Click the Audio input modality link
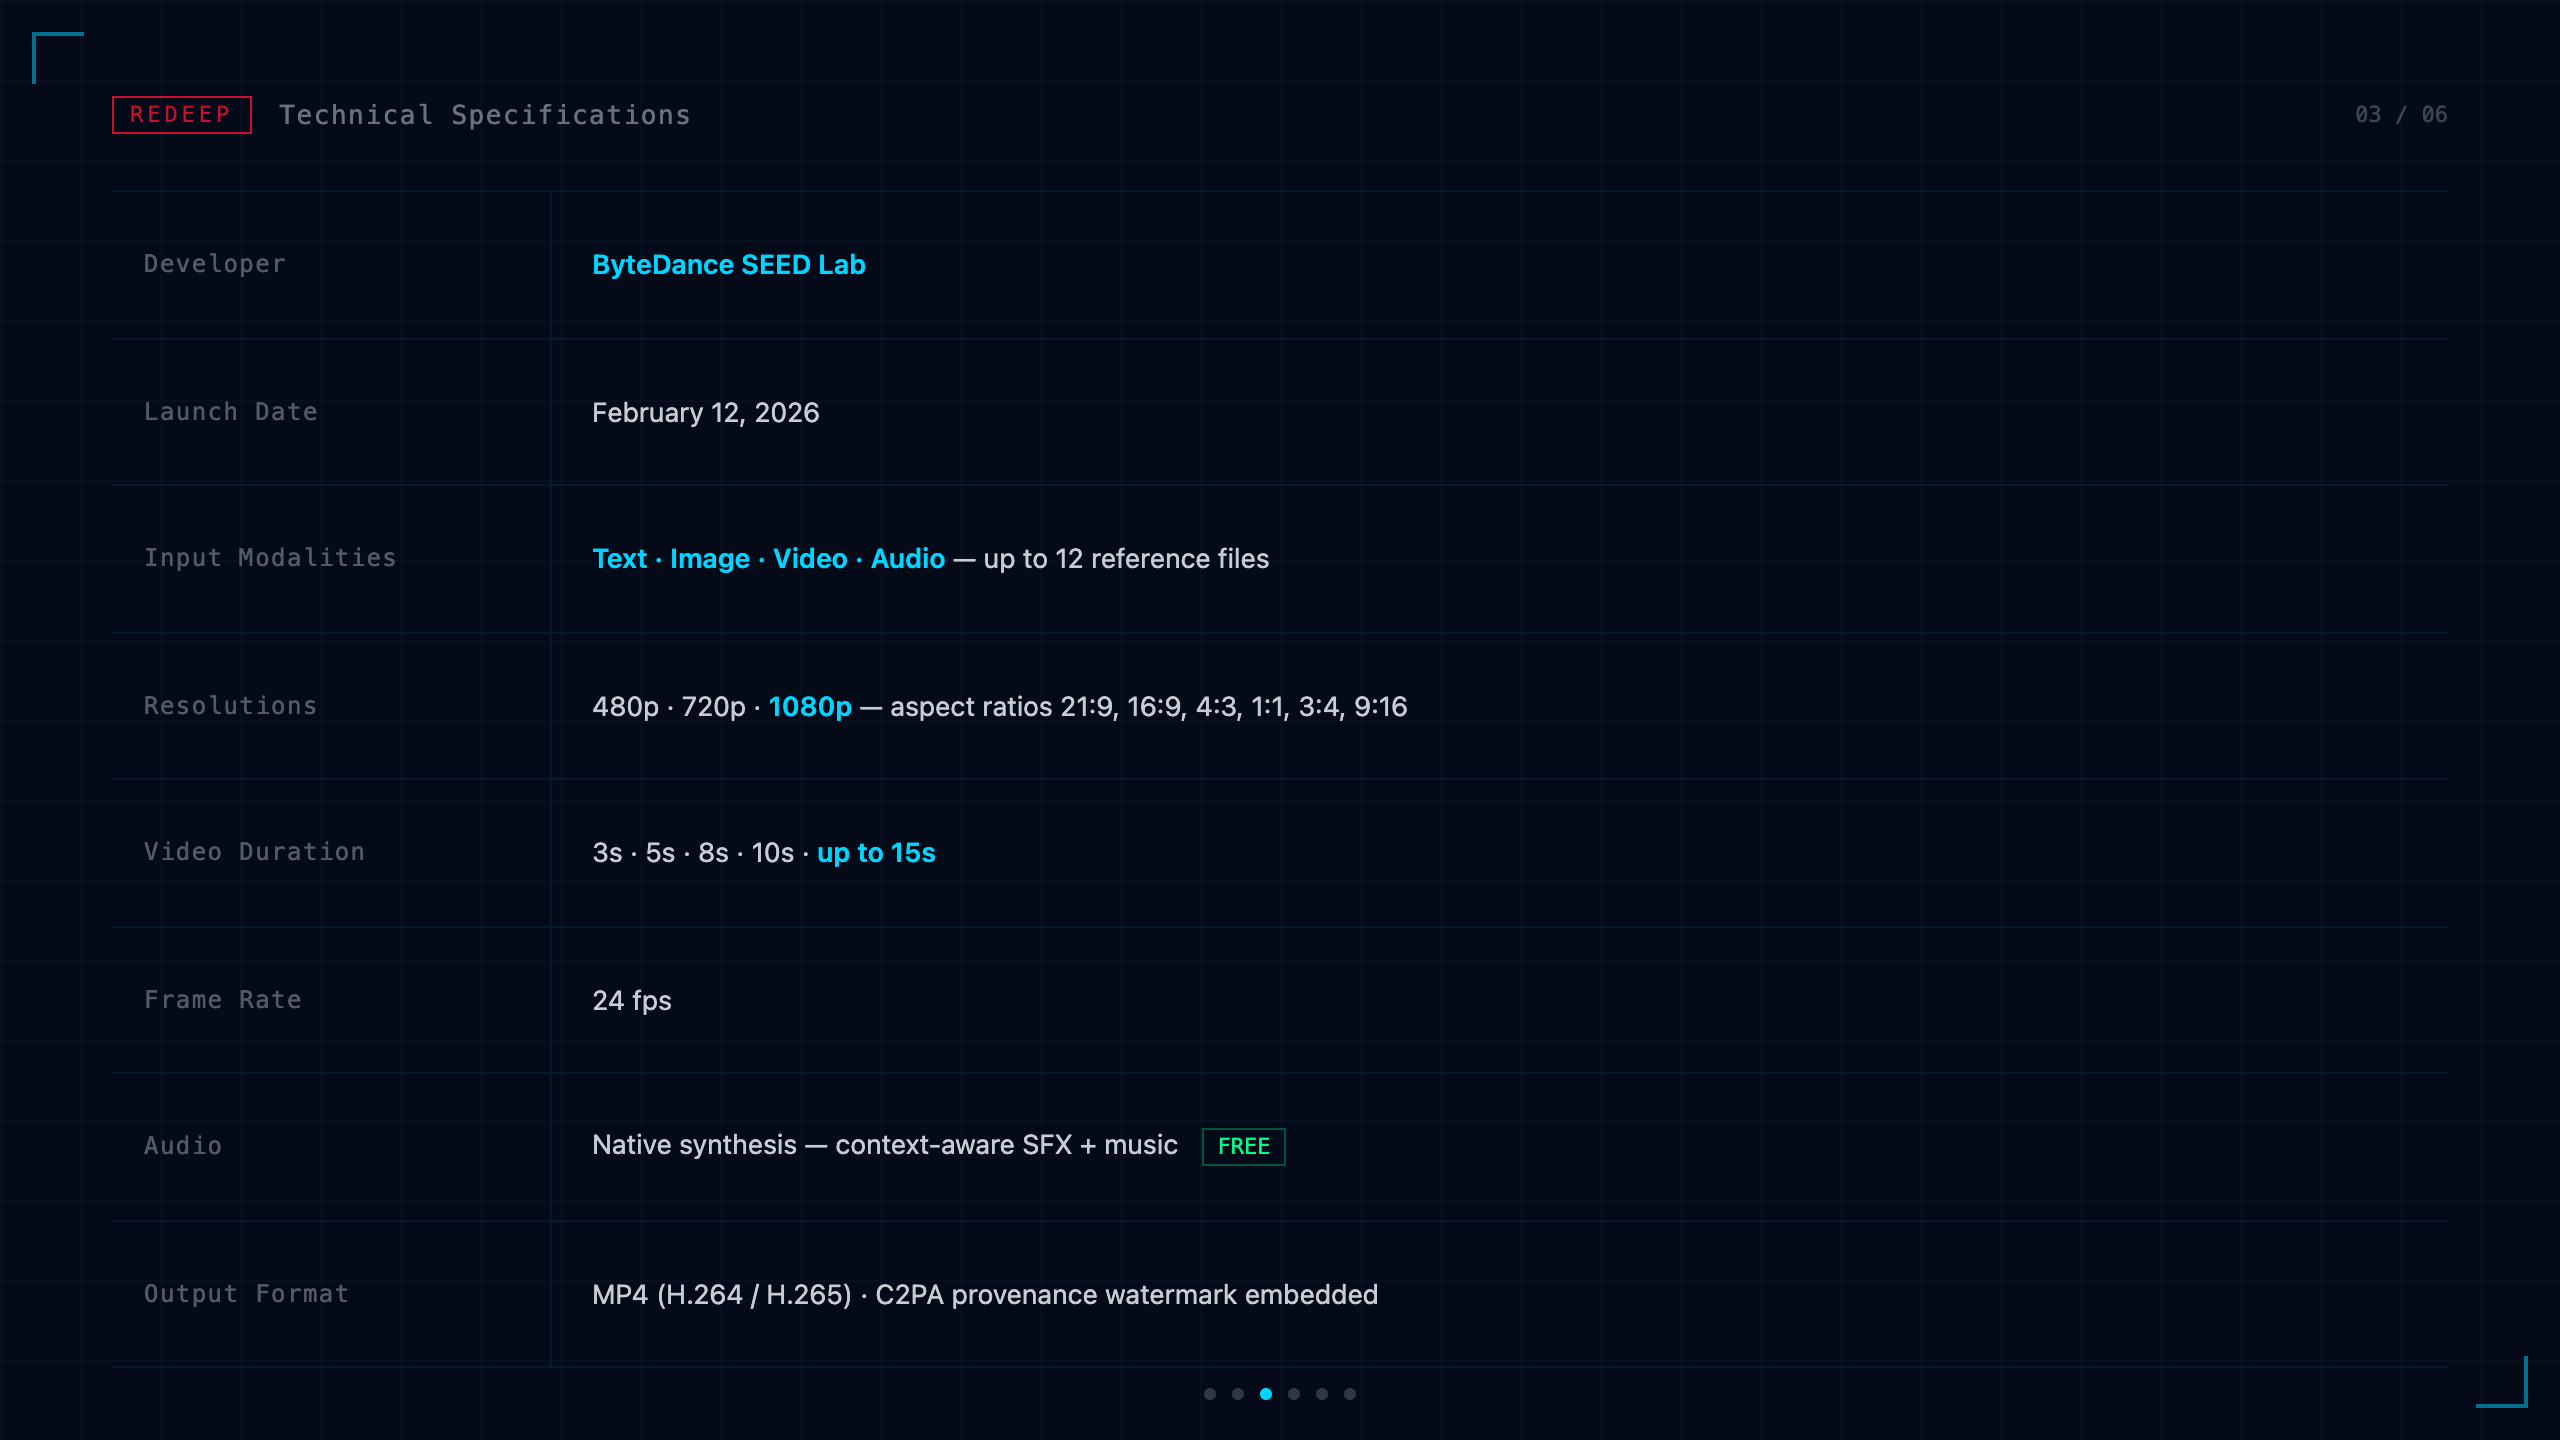This screenshot has width=2560, height=1440. tap(908, 559)
